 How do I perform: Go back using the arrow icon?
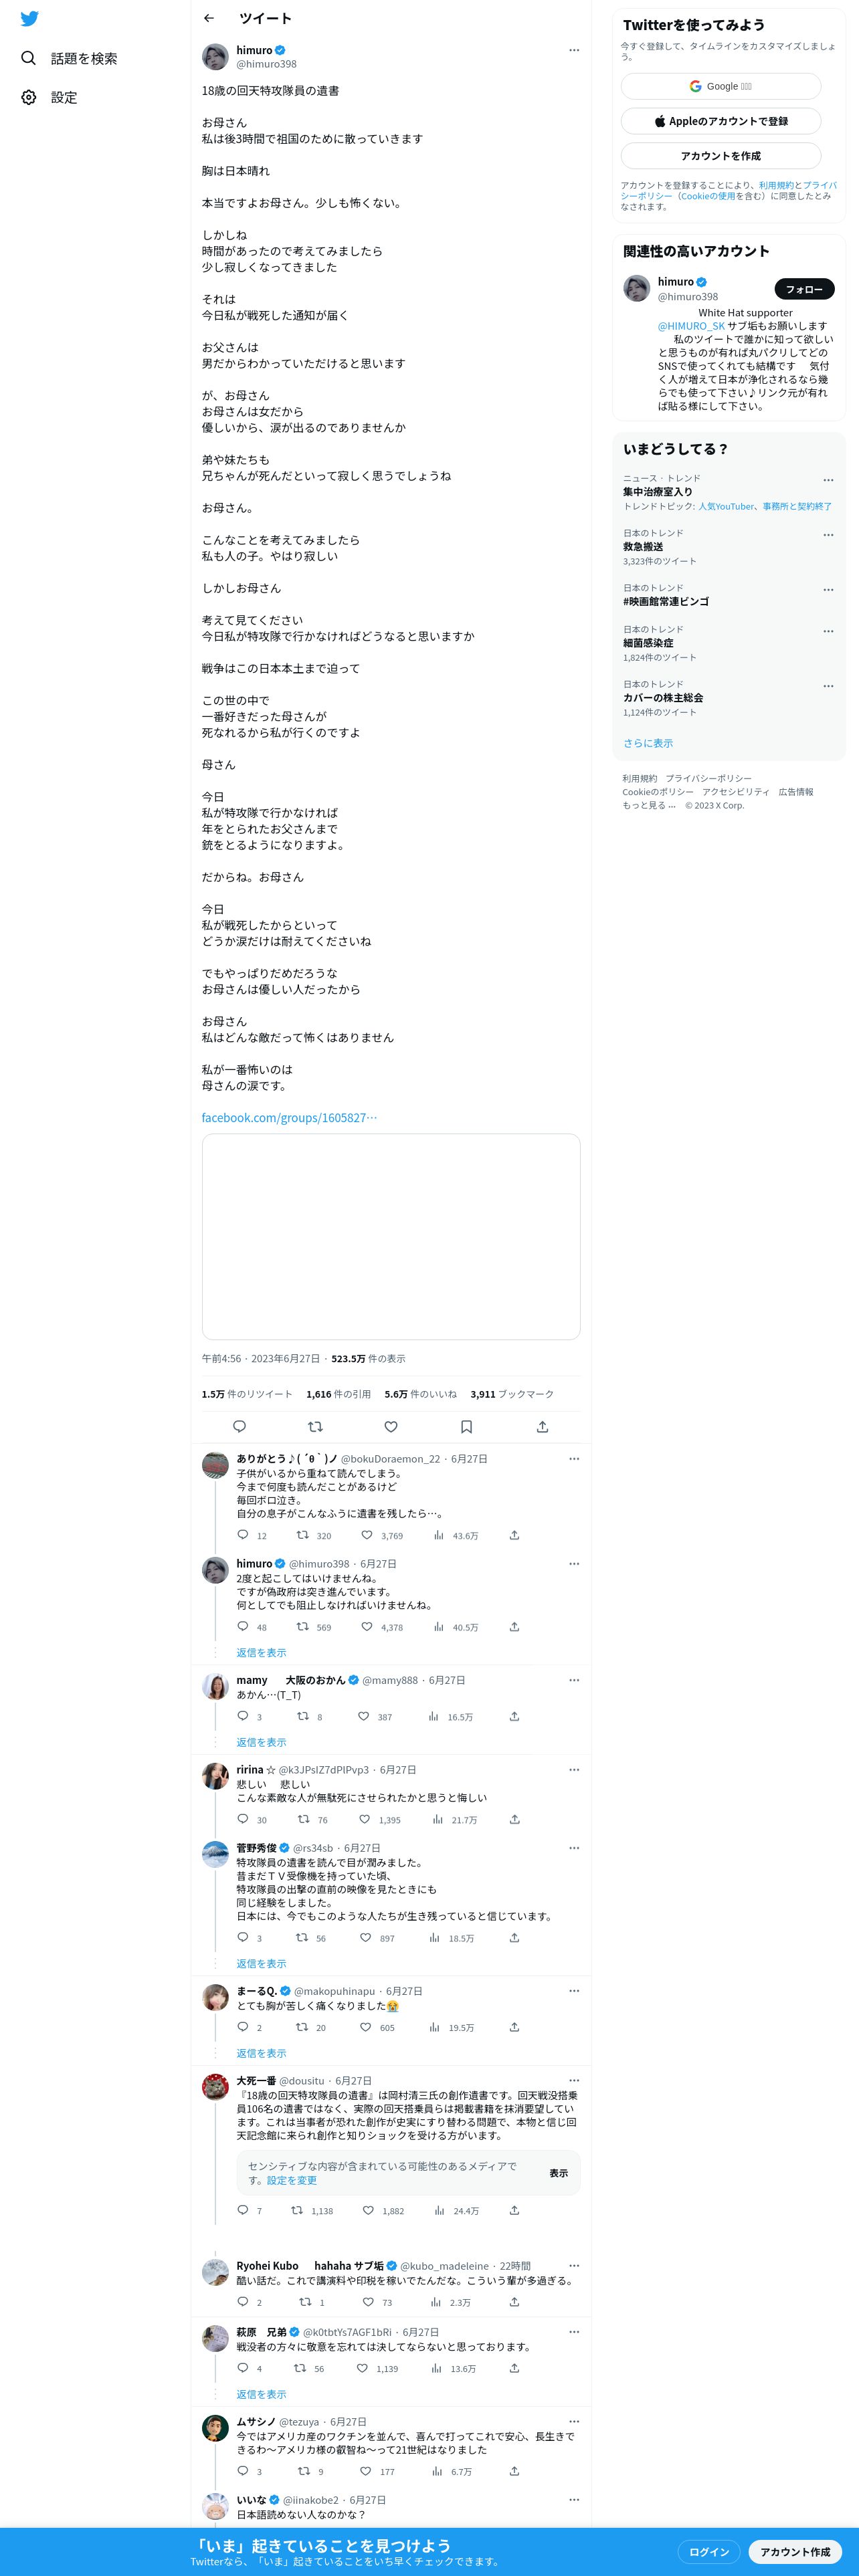[209, 18]
